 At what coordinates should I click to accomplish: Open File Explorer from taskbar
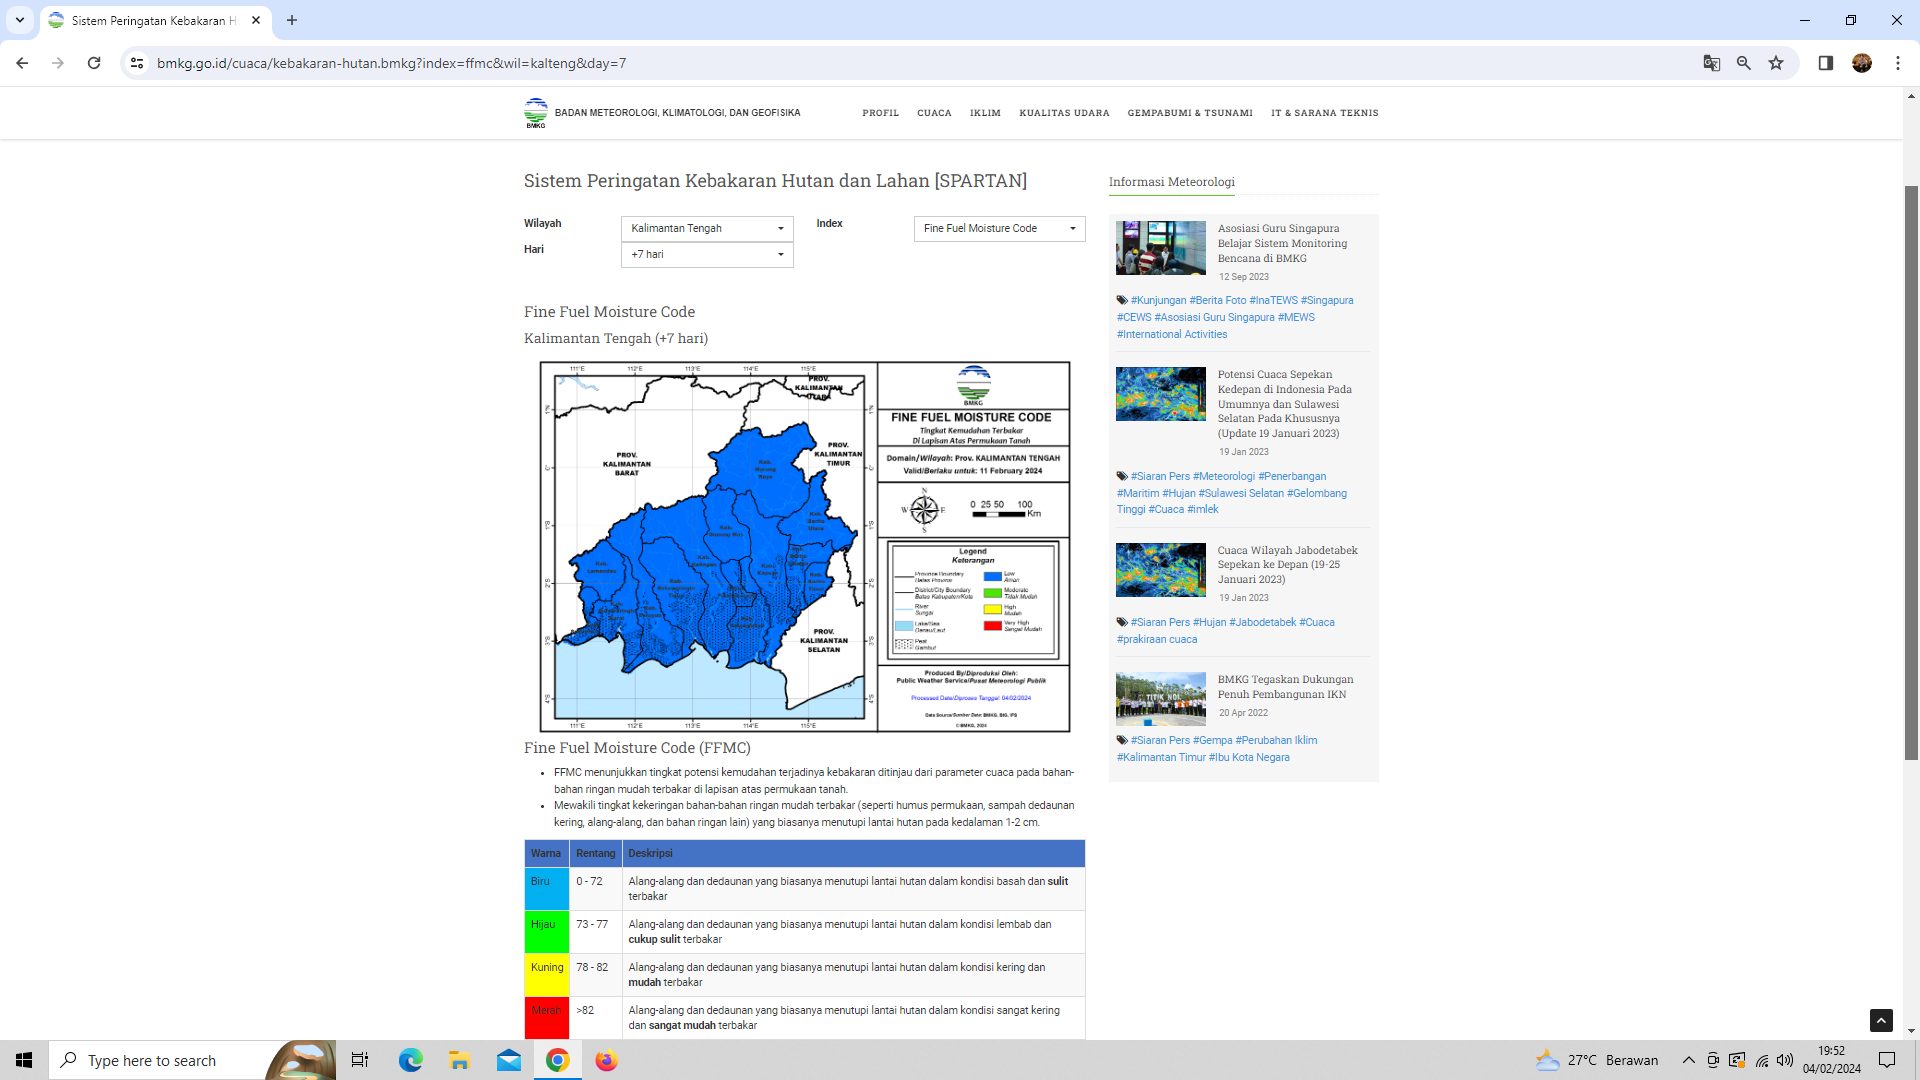click(459, 1060)
